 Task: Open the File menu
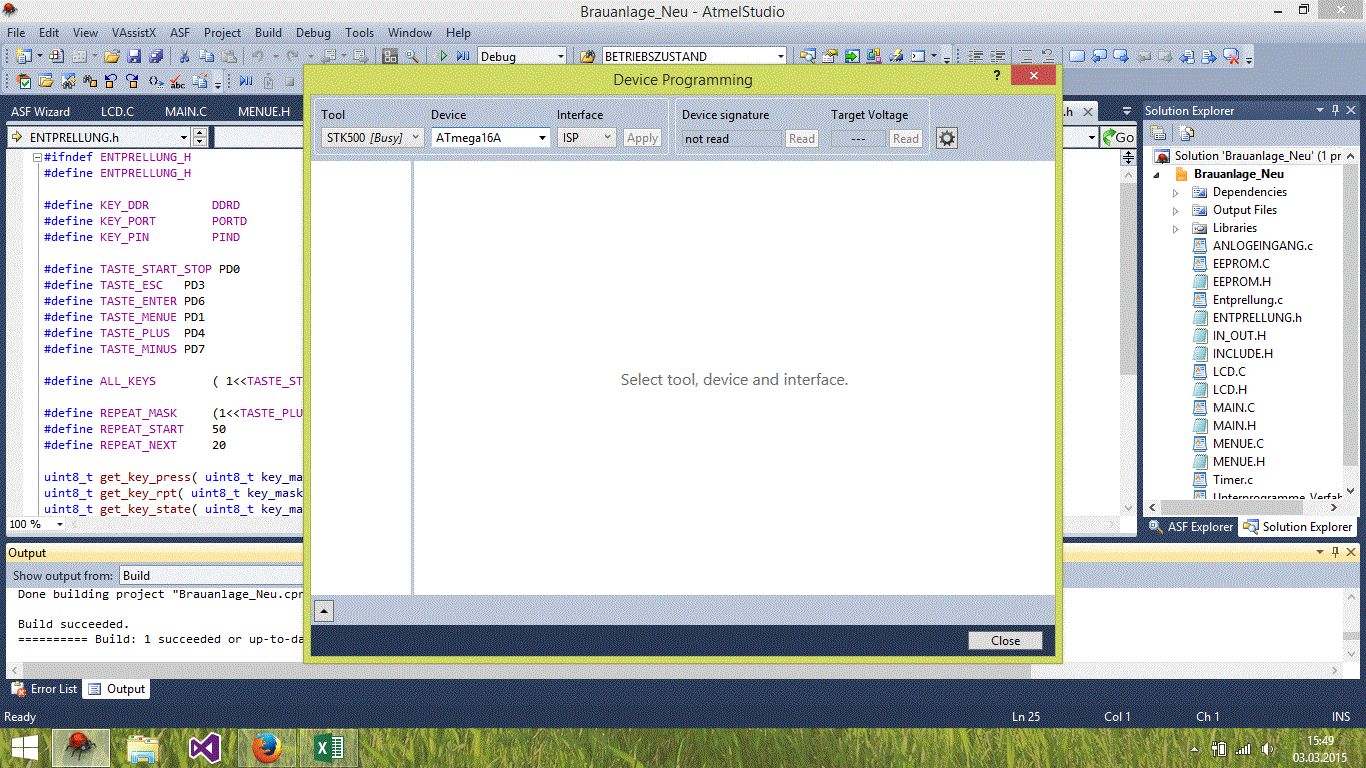click(16, 32)
